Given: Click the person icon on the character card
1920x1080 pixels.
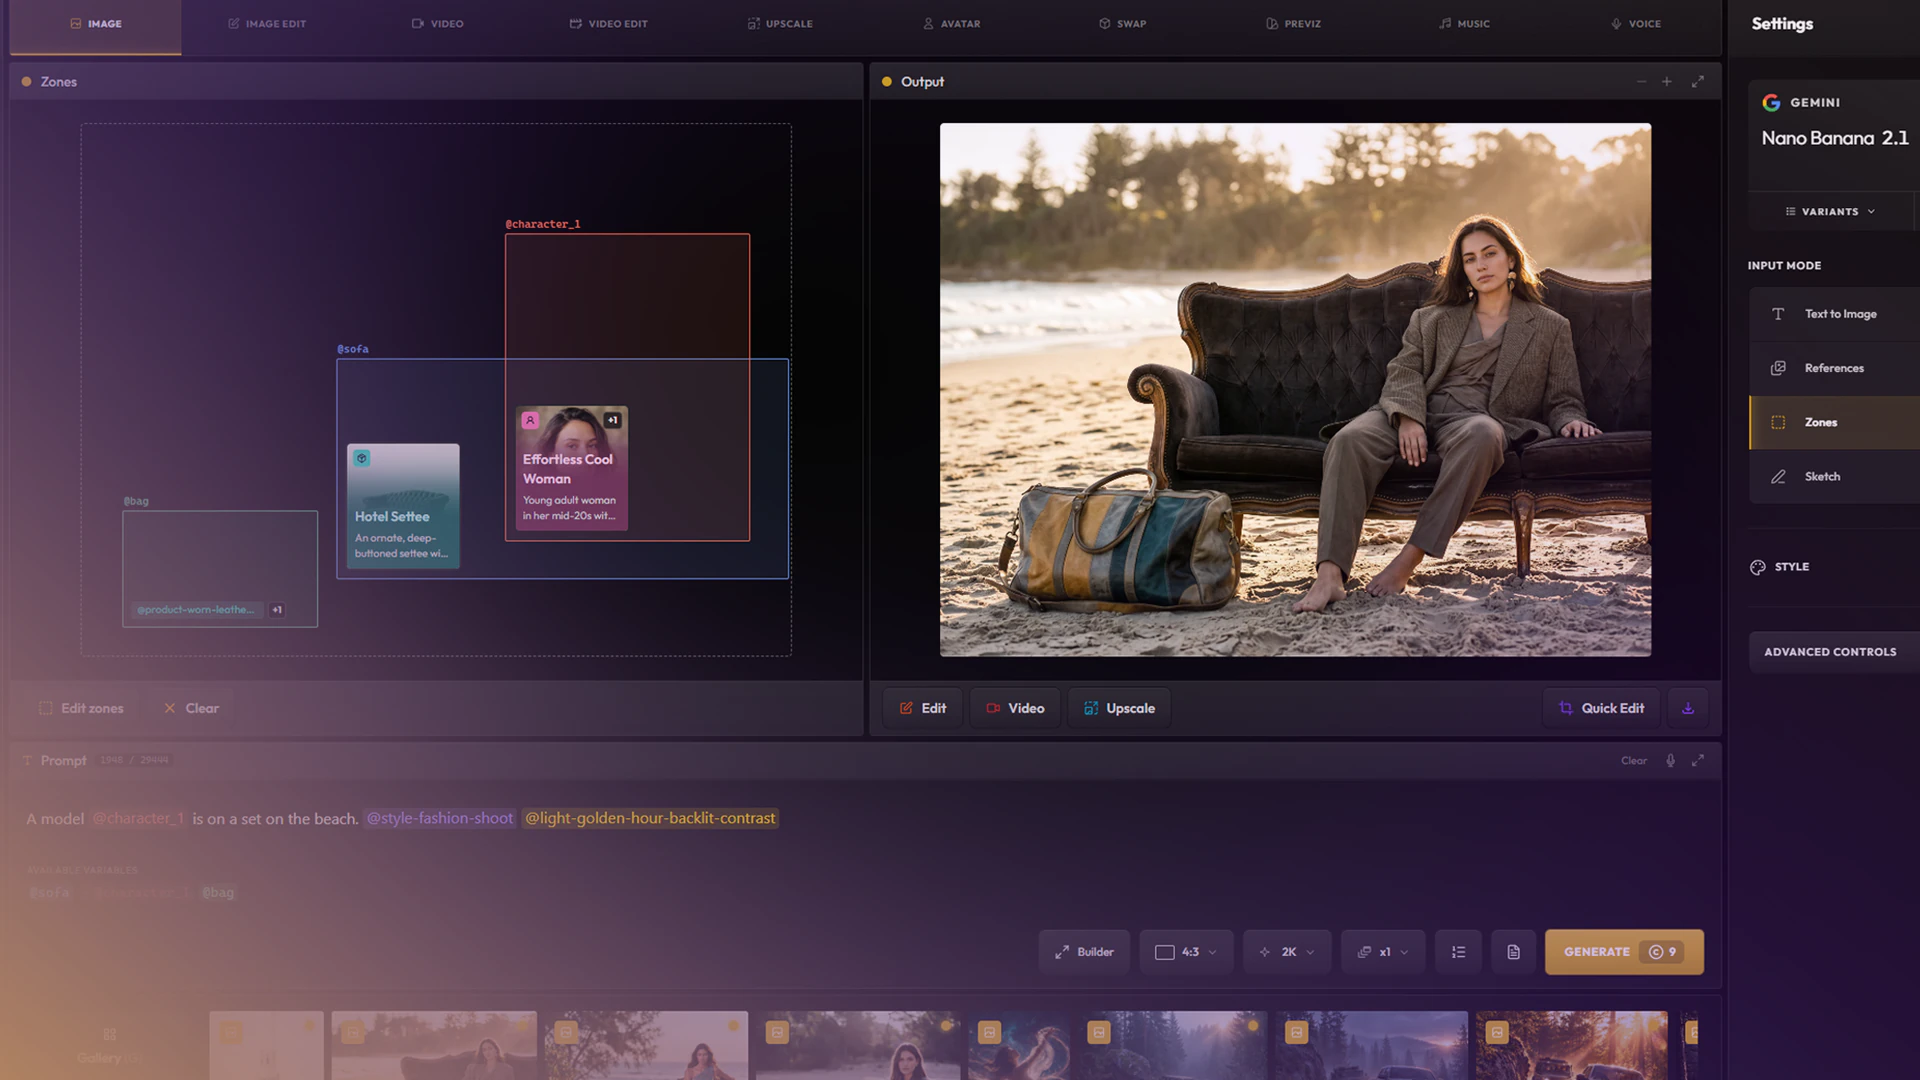Looking at the screenshot, I should pyautogui.click(x=530, y=420).
